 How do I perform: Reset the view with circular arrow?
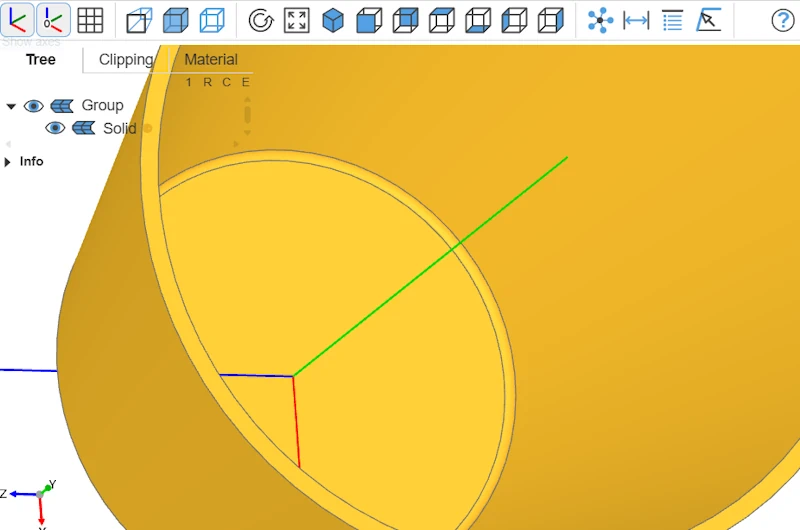pos(260,20)
